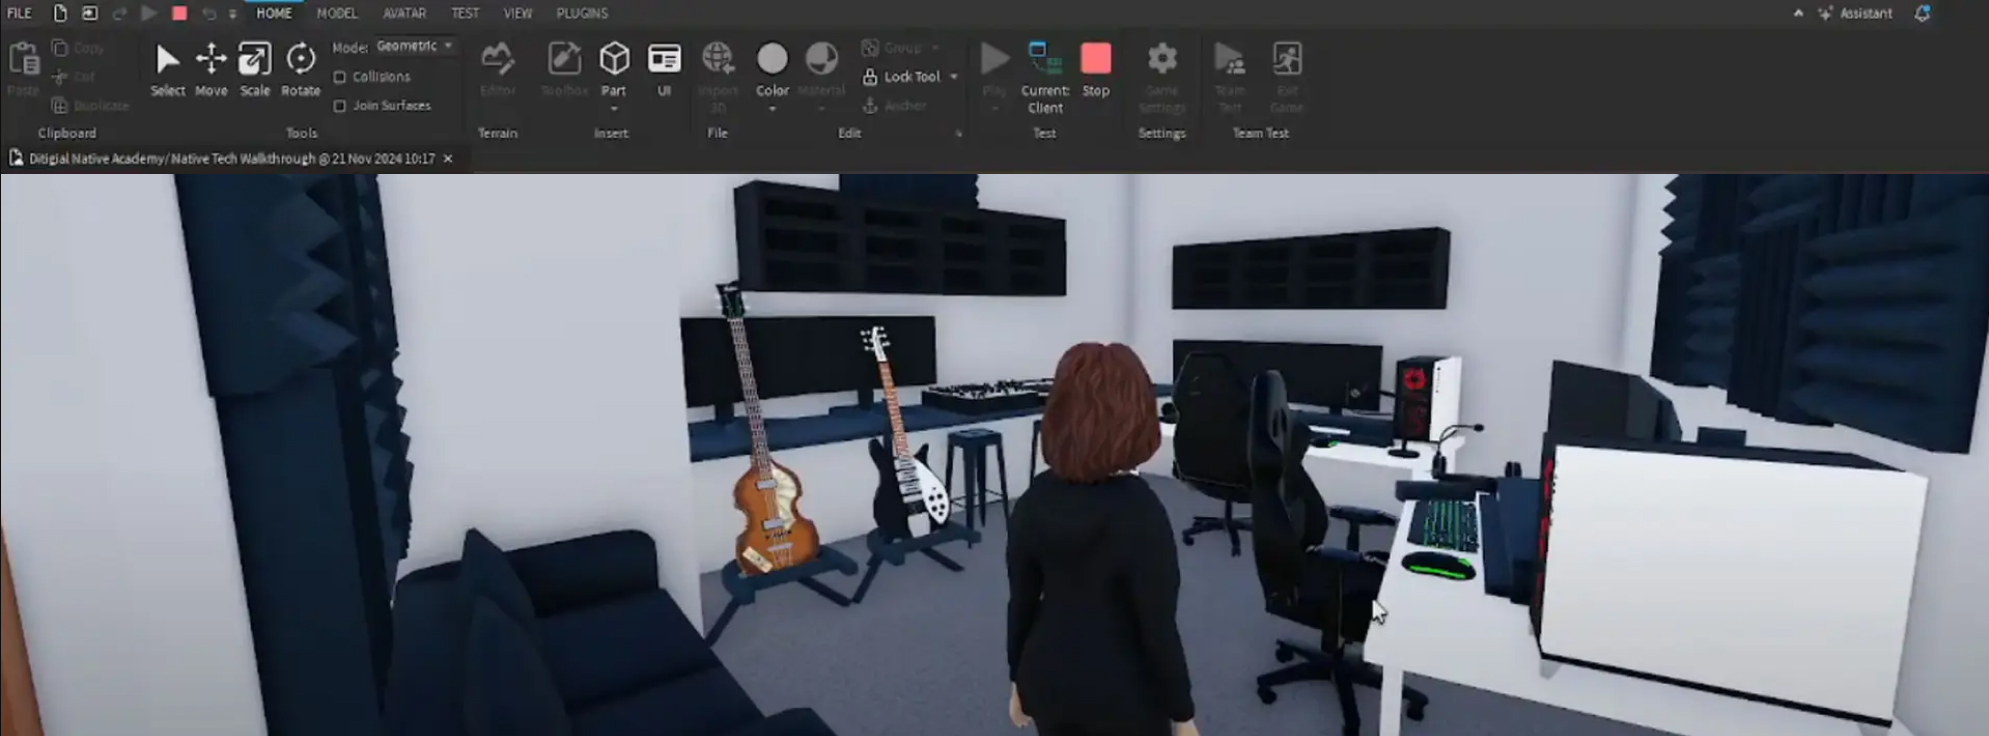This screenshot has width=1989, height=736.
Task: Open the FILE menu
Action: [x=19, y=13]
